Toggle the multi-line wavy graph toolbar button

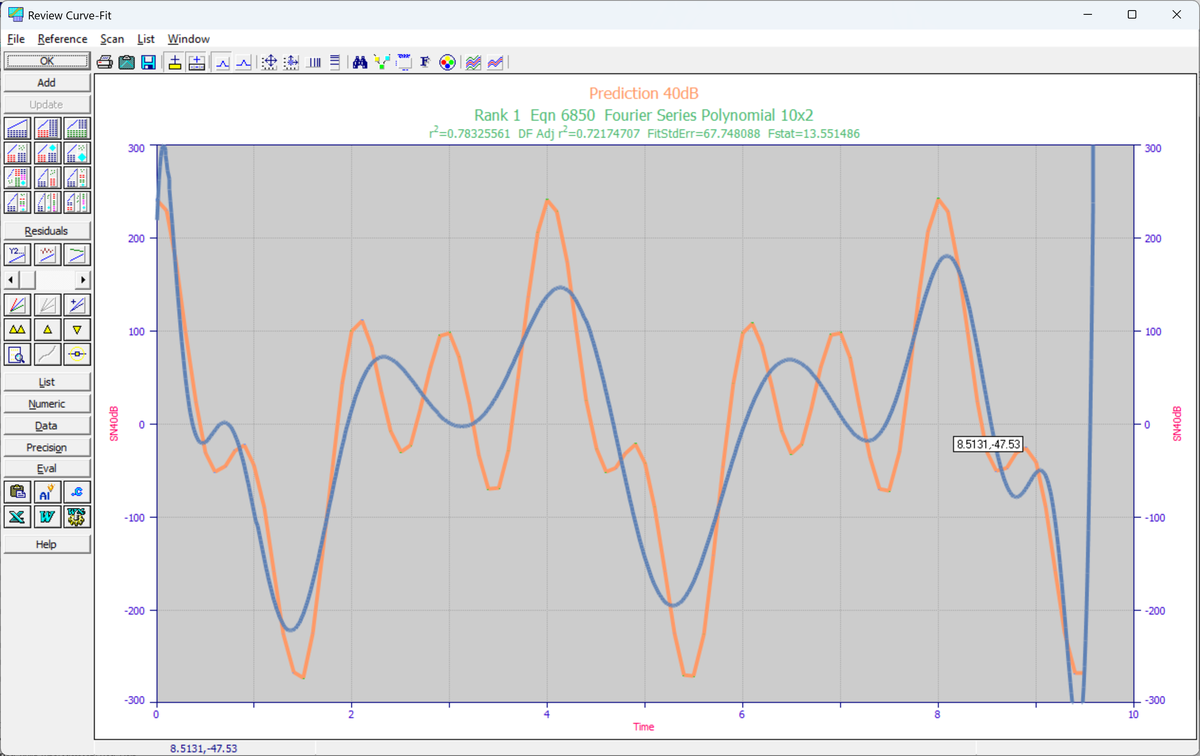coord(474,62)
